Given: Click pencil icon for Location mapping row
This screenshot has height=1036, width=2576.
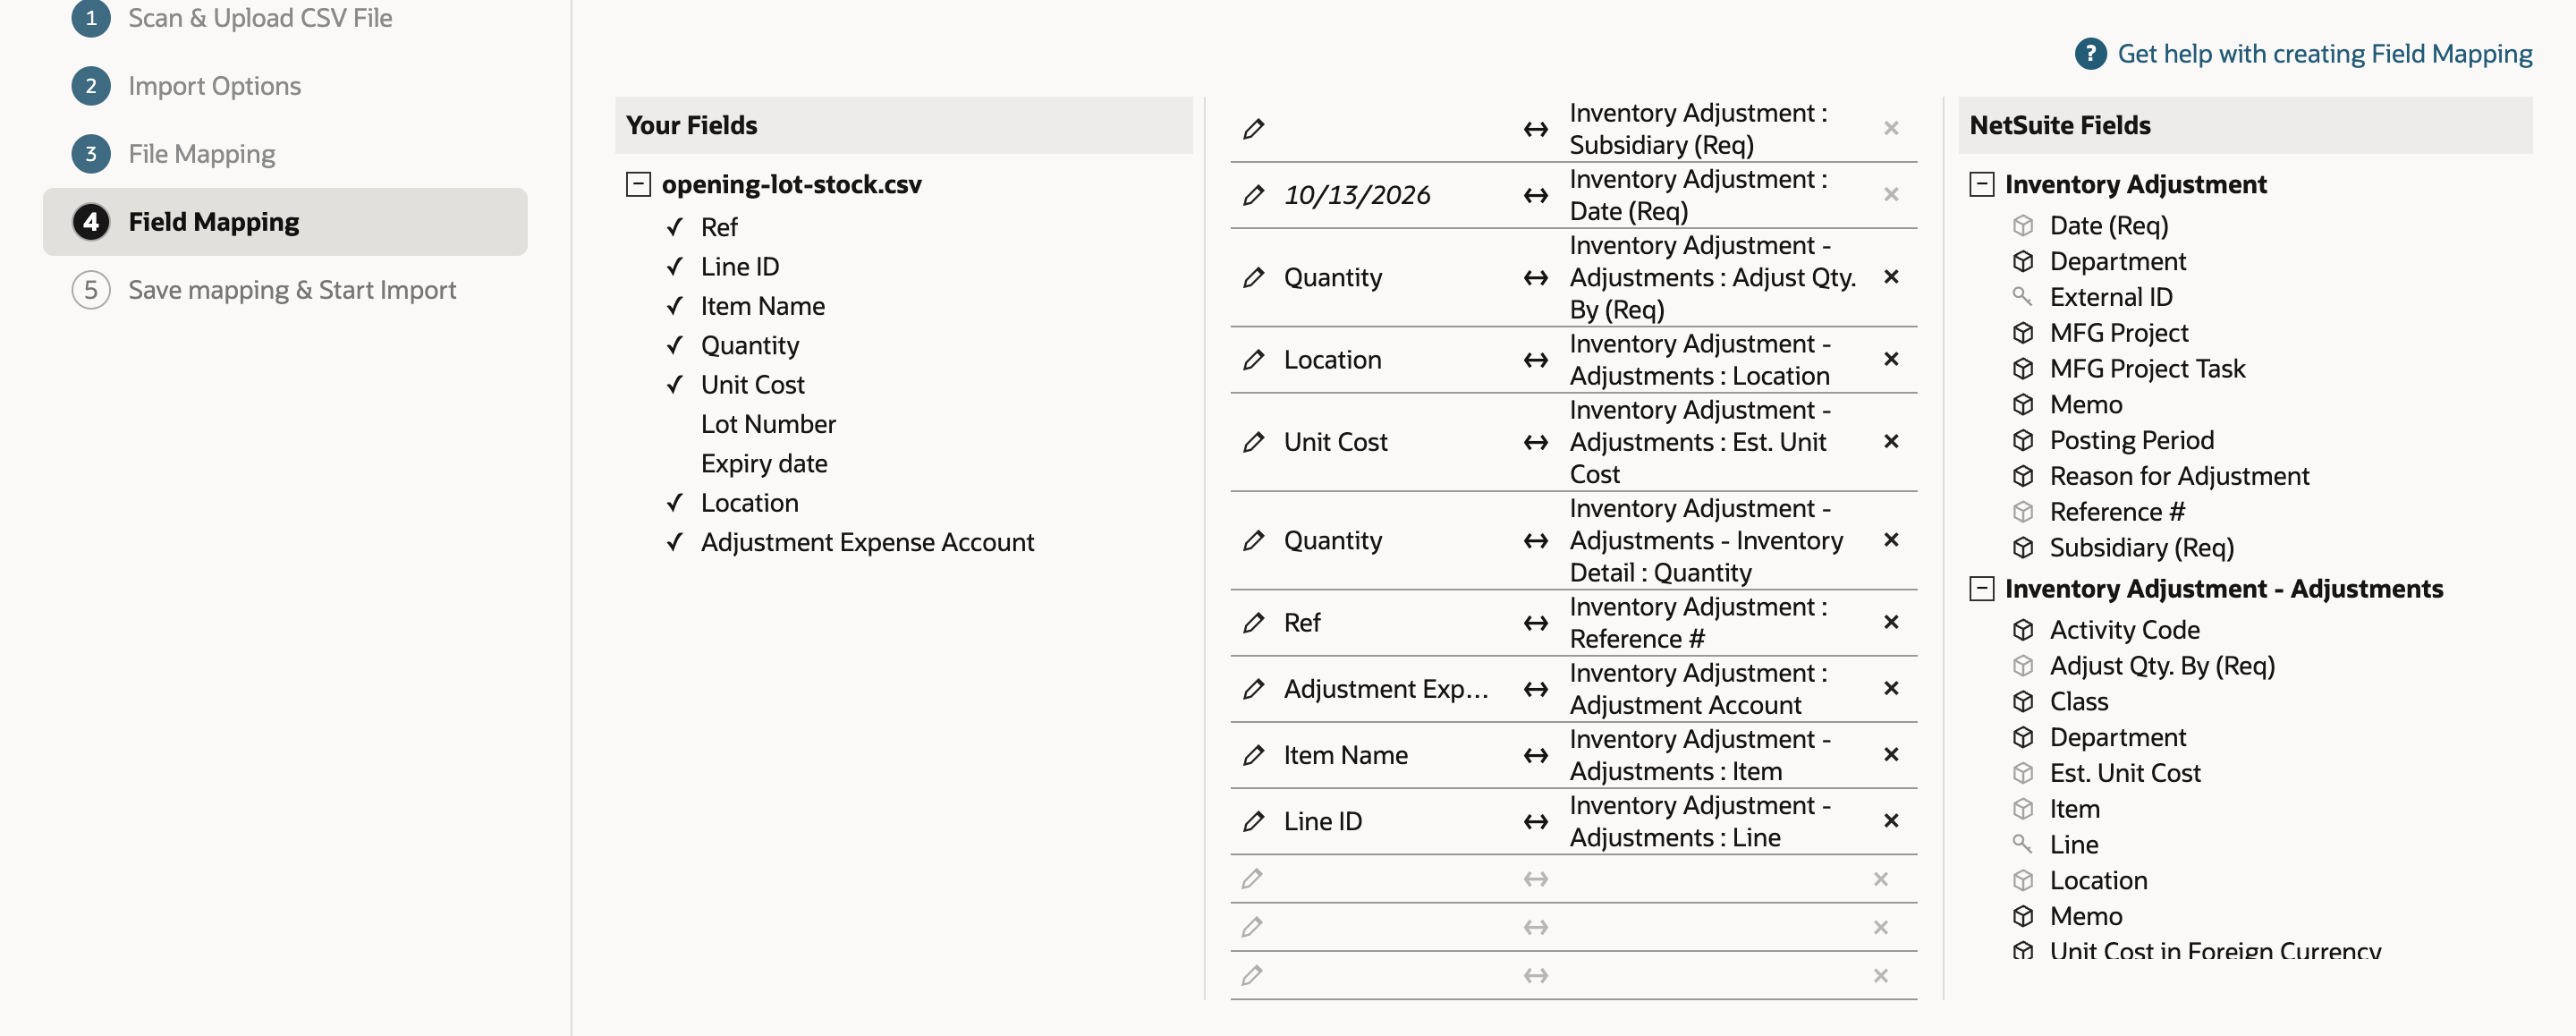Looking at the screenshot, I should (x=1253, y=360).
